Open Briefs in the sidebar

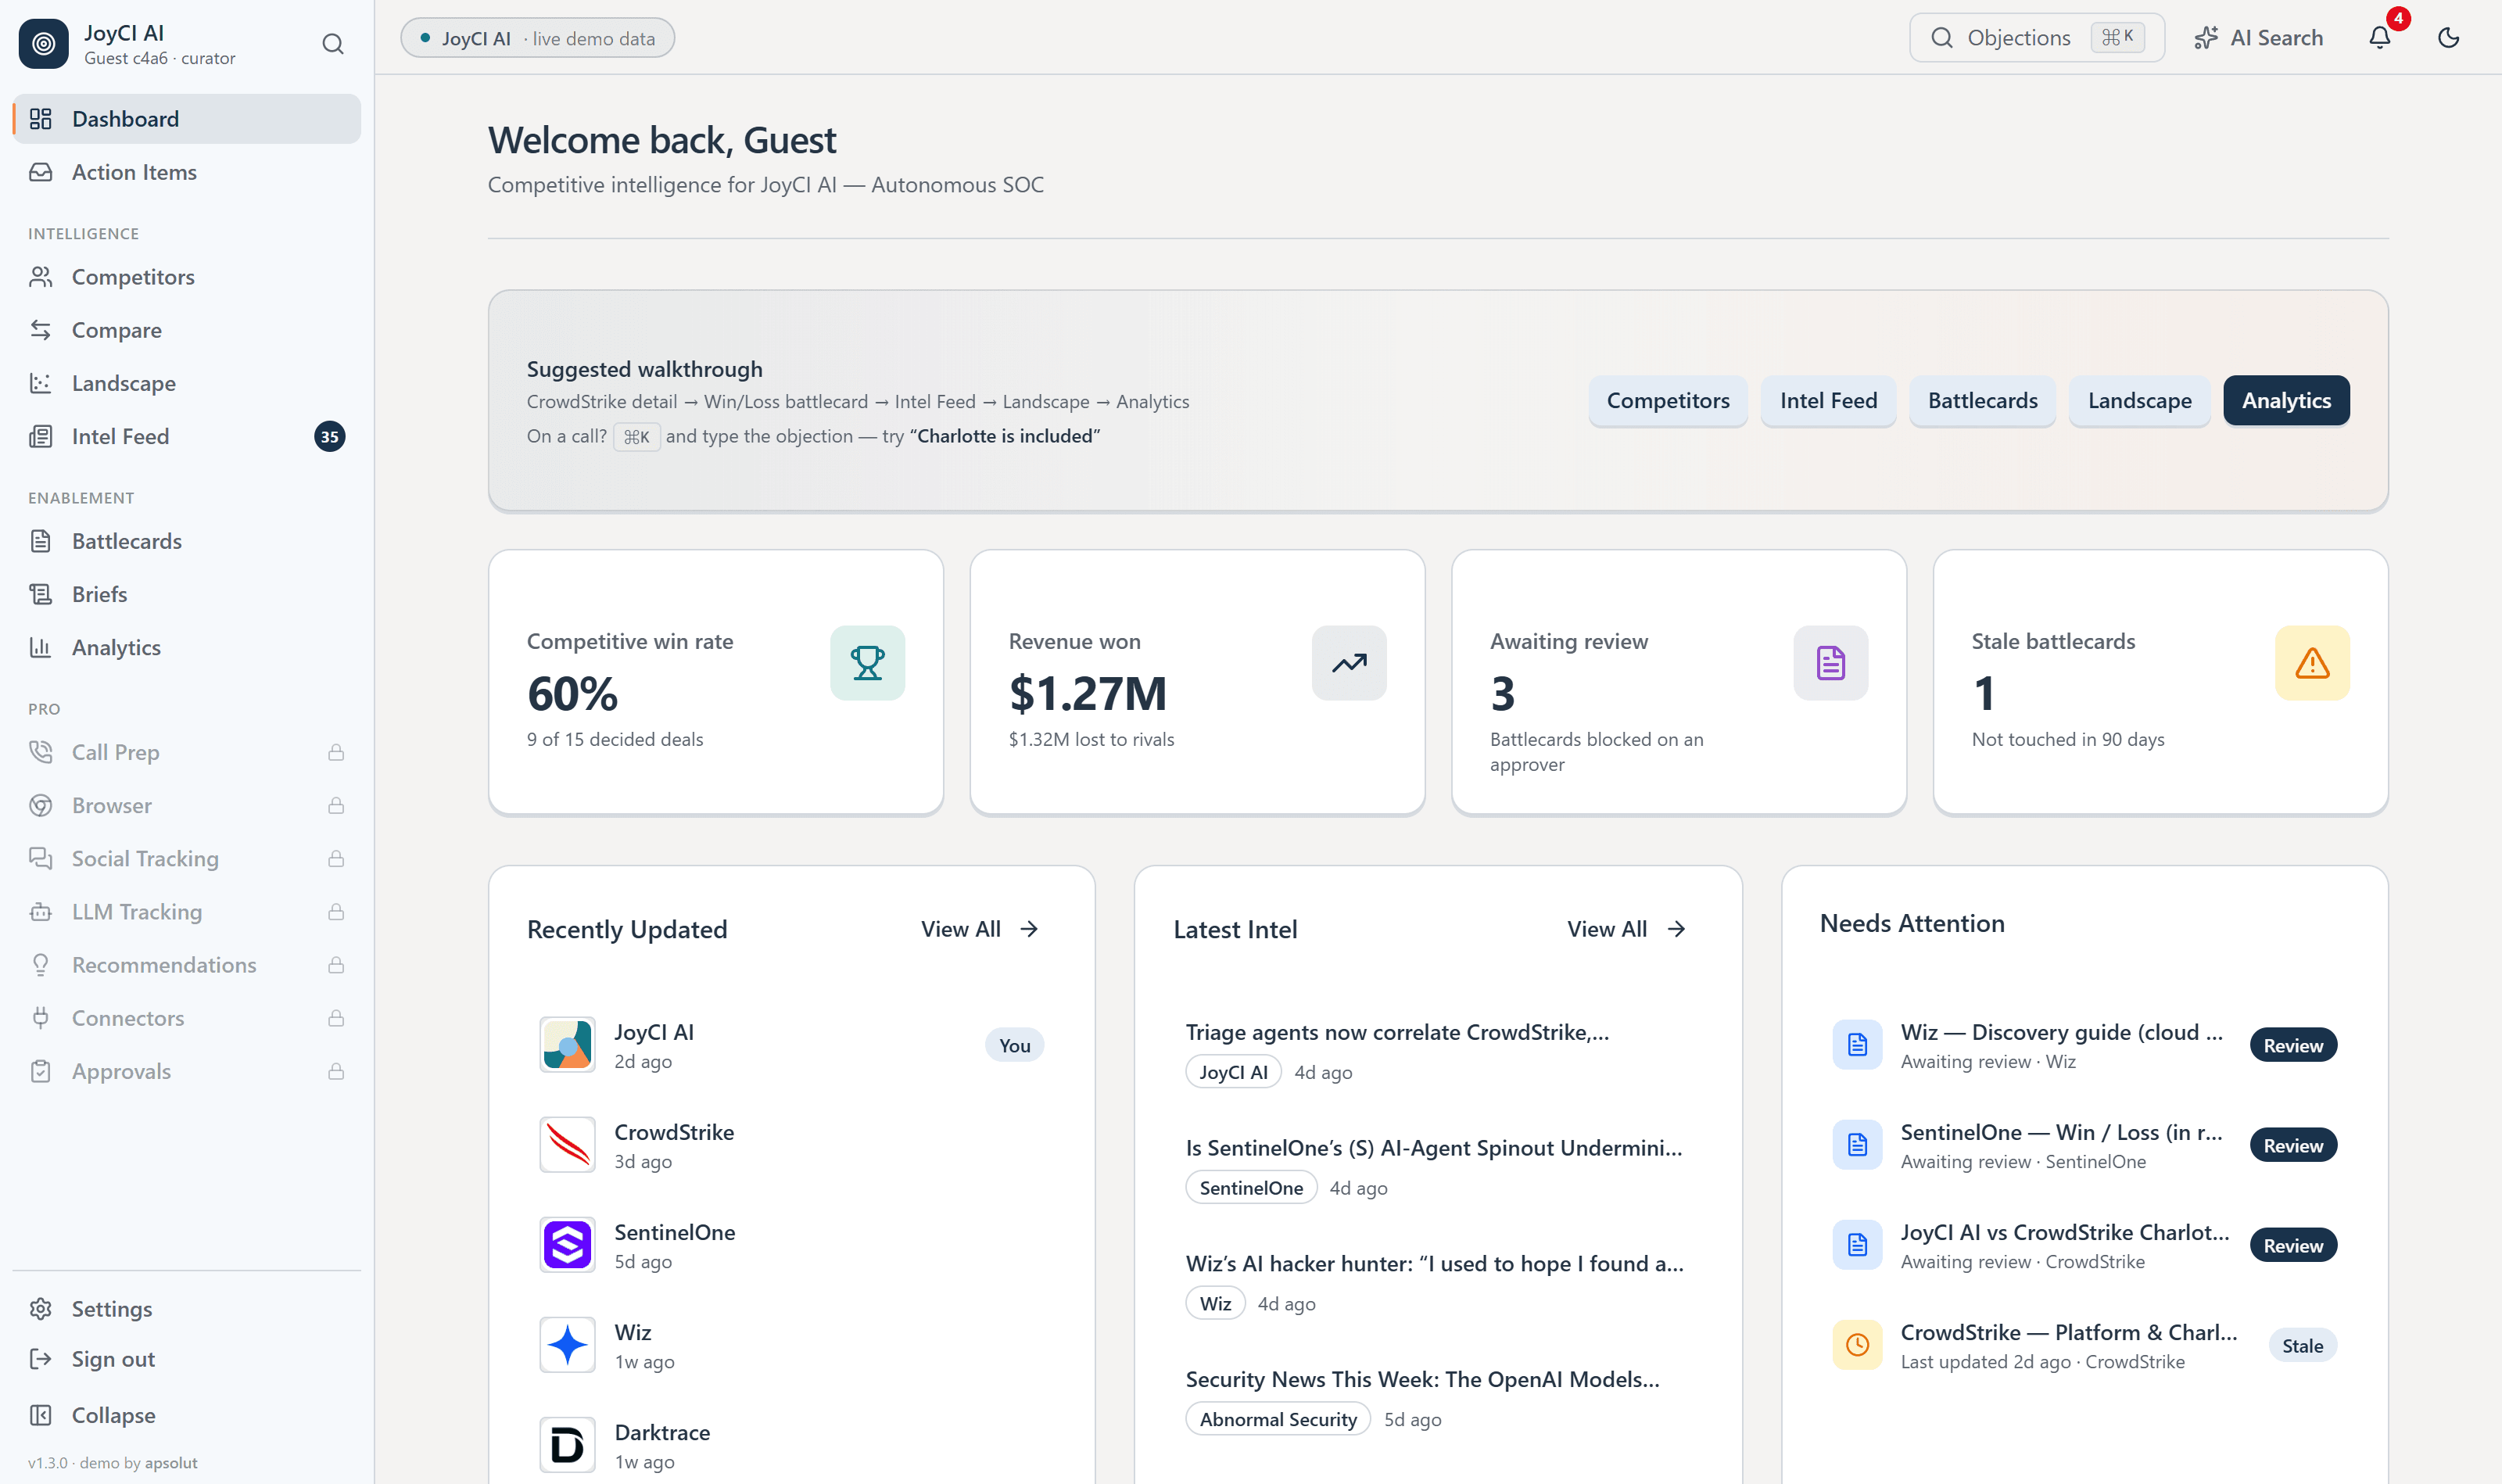[187, 594]
